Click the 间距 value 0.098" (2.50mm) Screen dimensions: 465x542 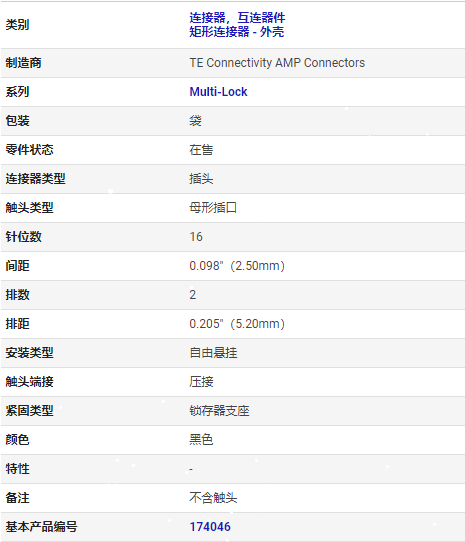237,266
